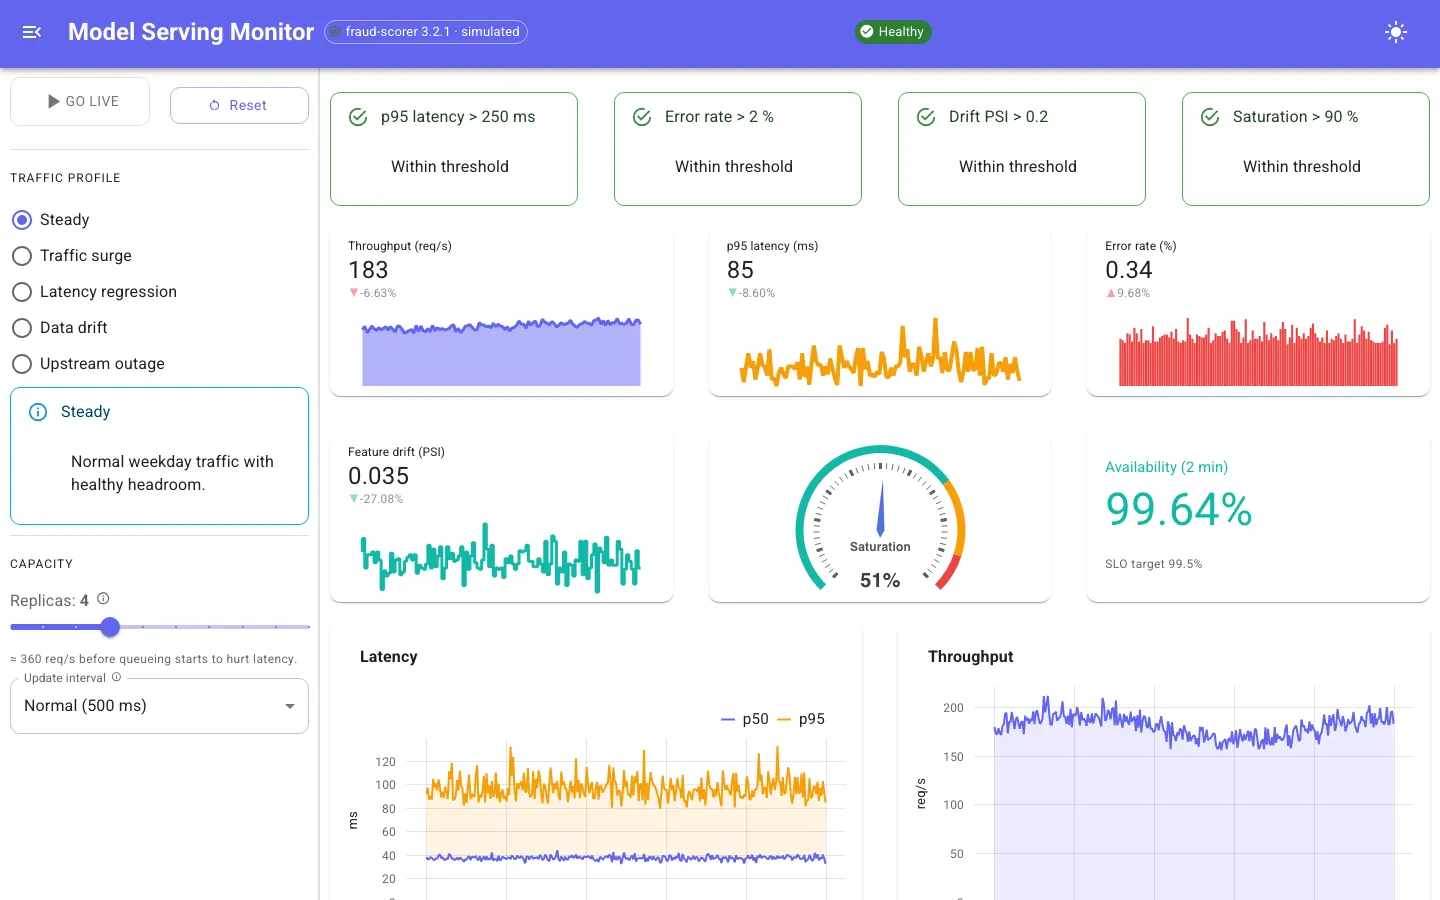Click the Model Serving Monitor title
The height and width of the screenshot is (900, 1440).
pyautogui.click(x=191, y=32)
